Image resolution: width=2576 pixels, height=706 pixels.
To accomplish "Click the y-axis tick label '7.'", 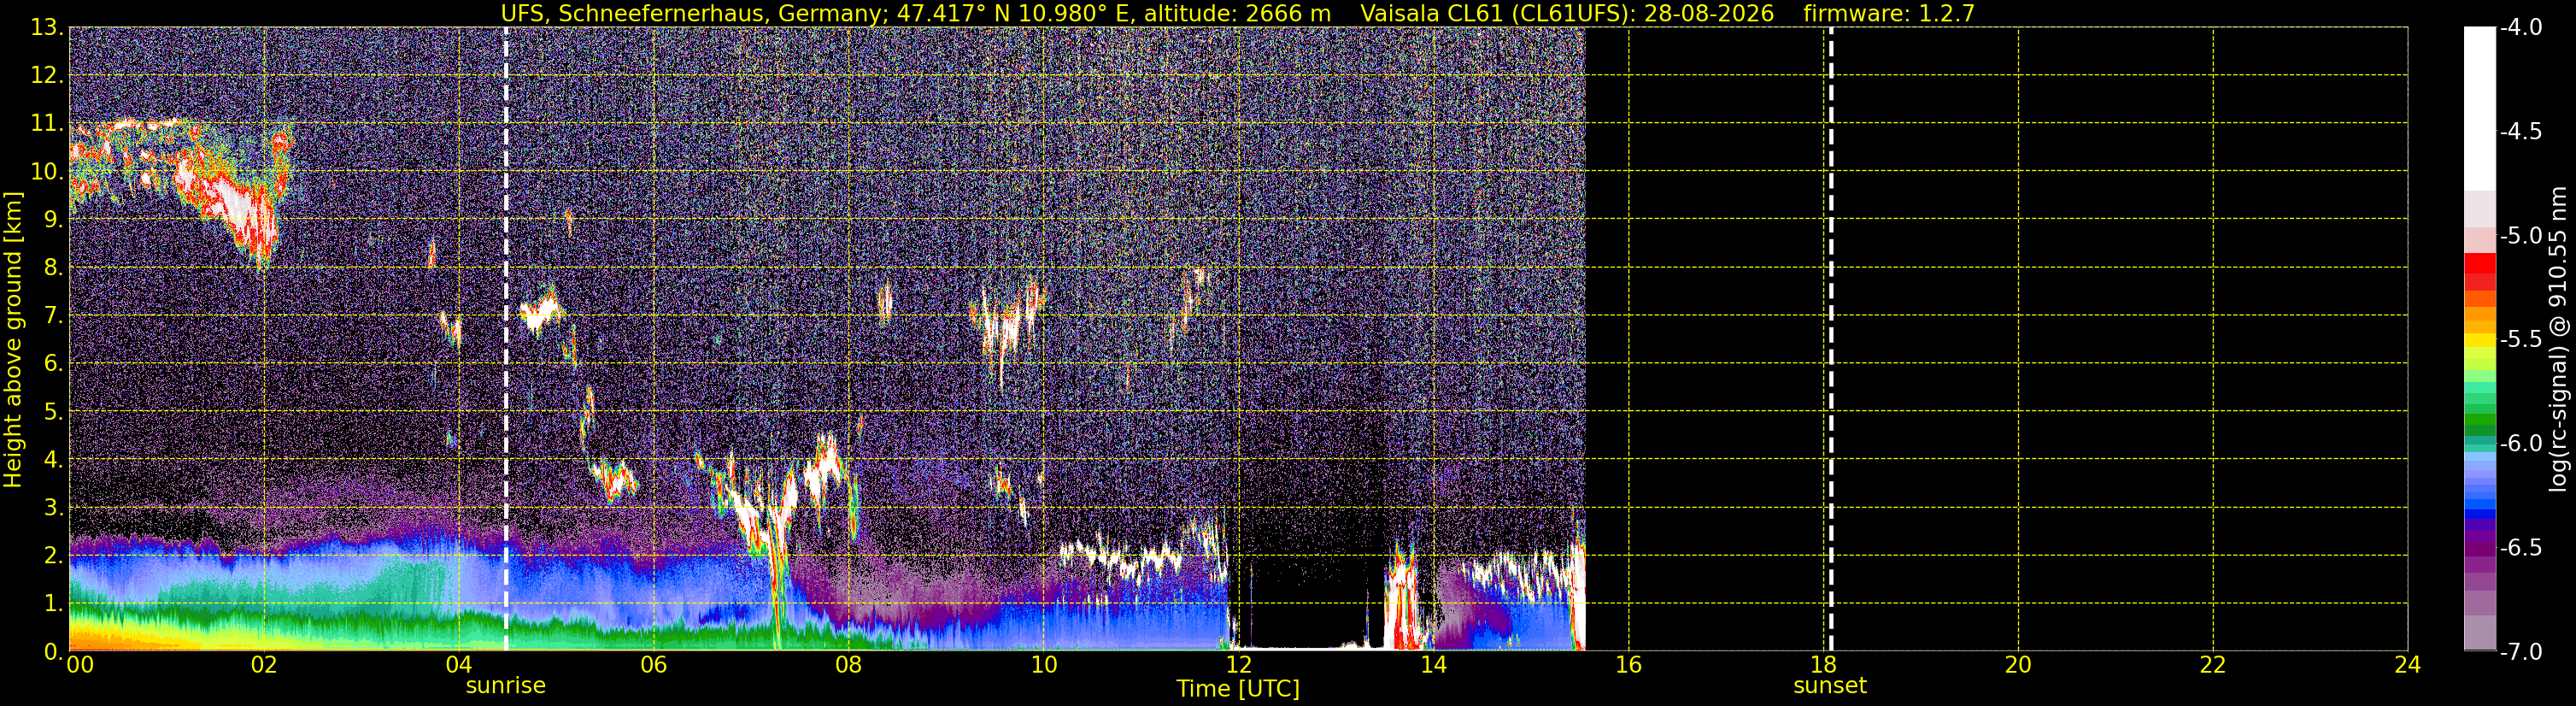I will coord(53,316).
